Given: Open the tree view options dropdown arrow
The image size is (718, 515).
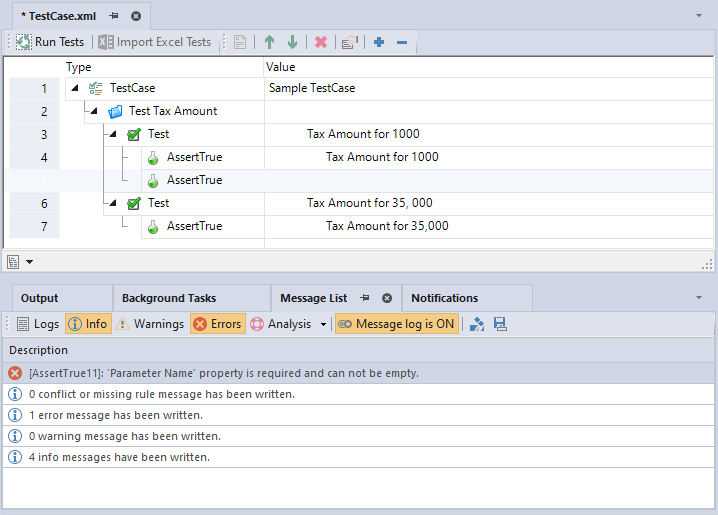Looking at the screenshot, I should coord(29,262).
